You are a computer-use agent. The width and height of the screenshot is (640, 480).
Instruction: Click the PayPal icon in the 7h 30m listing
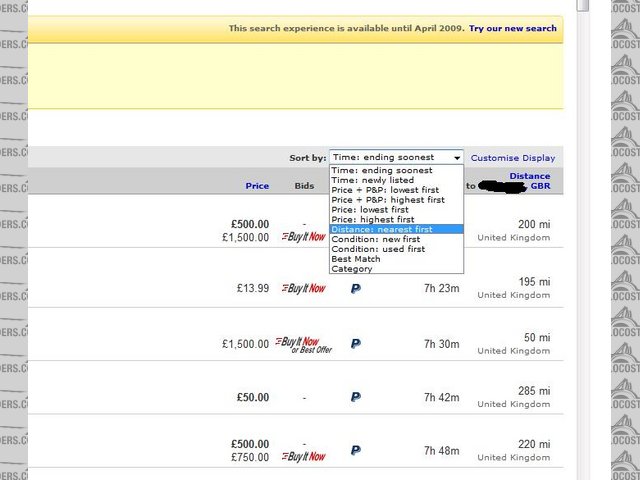click(355, 343)
